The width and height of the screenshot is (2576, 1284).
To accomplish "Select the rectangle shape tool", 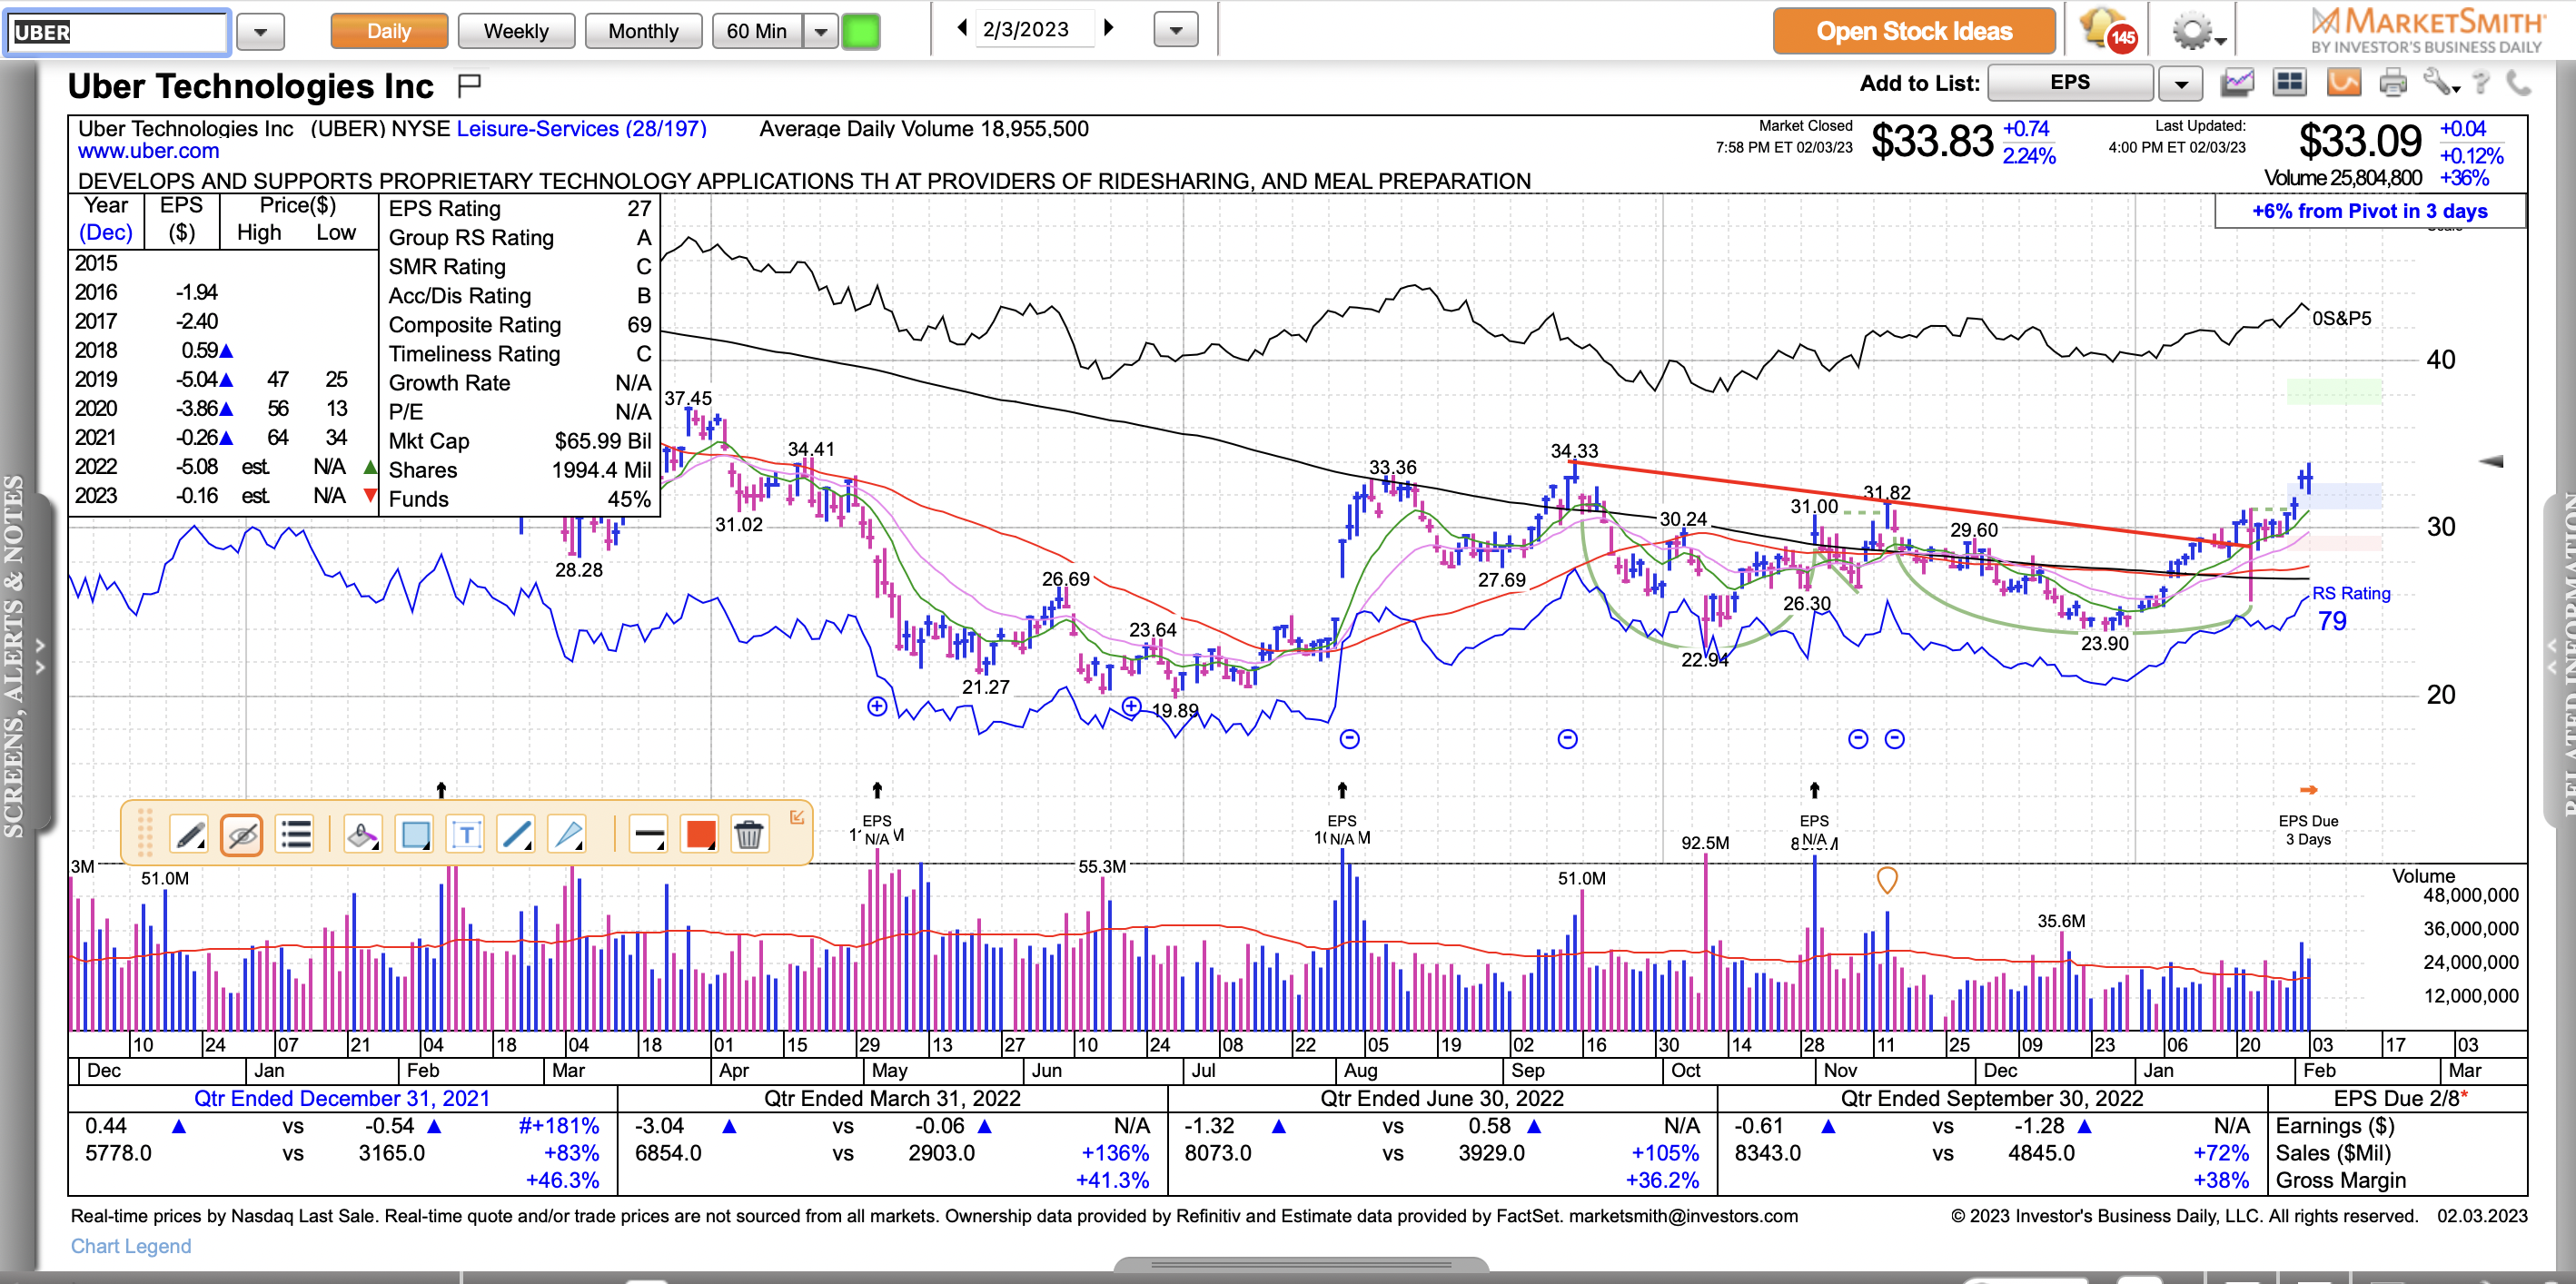I will (x=414, y=833).
